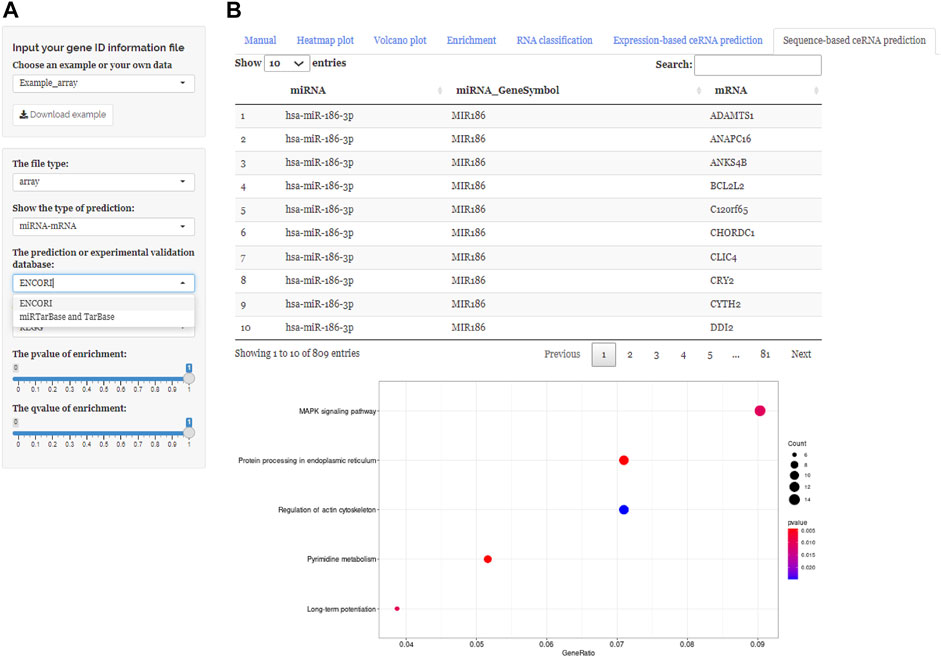
Task: Go to page 4 of results
Action: tap(683, 355)
